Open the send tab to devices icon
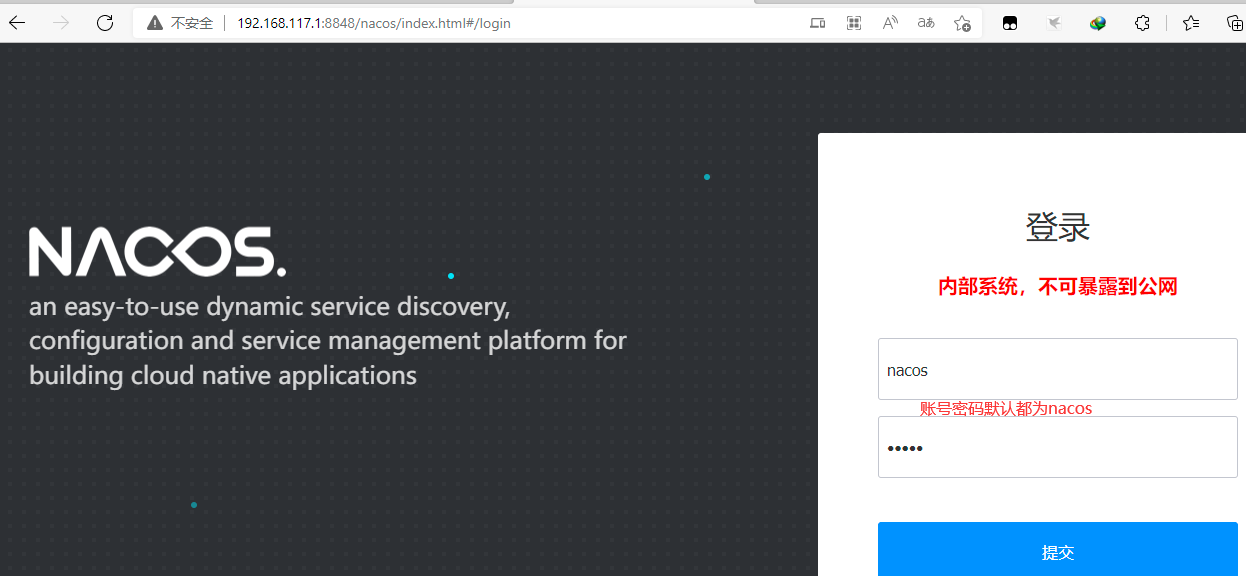Image resolution: width=1246 pixels, height=576 pixels. [x=817, y=23]
